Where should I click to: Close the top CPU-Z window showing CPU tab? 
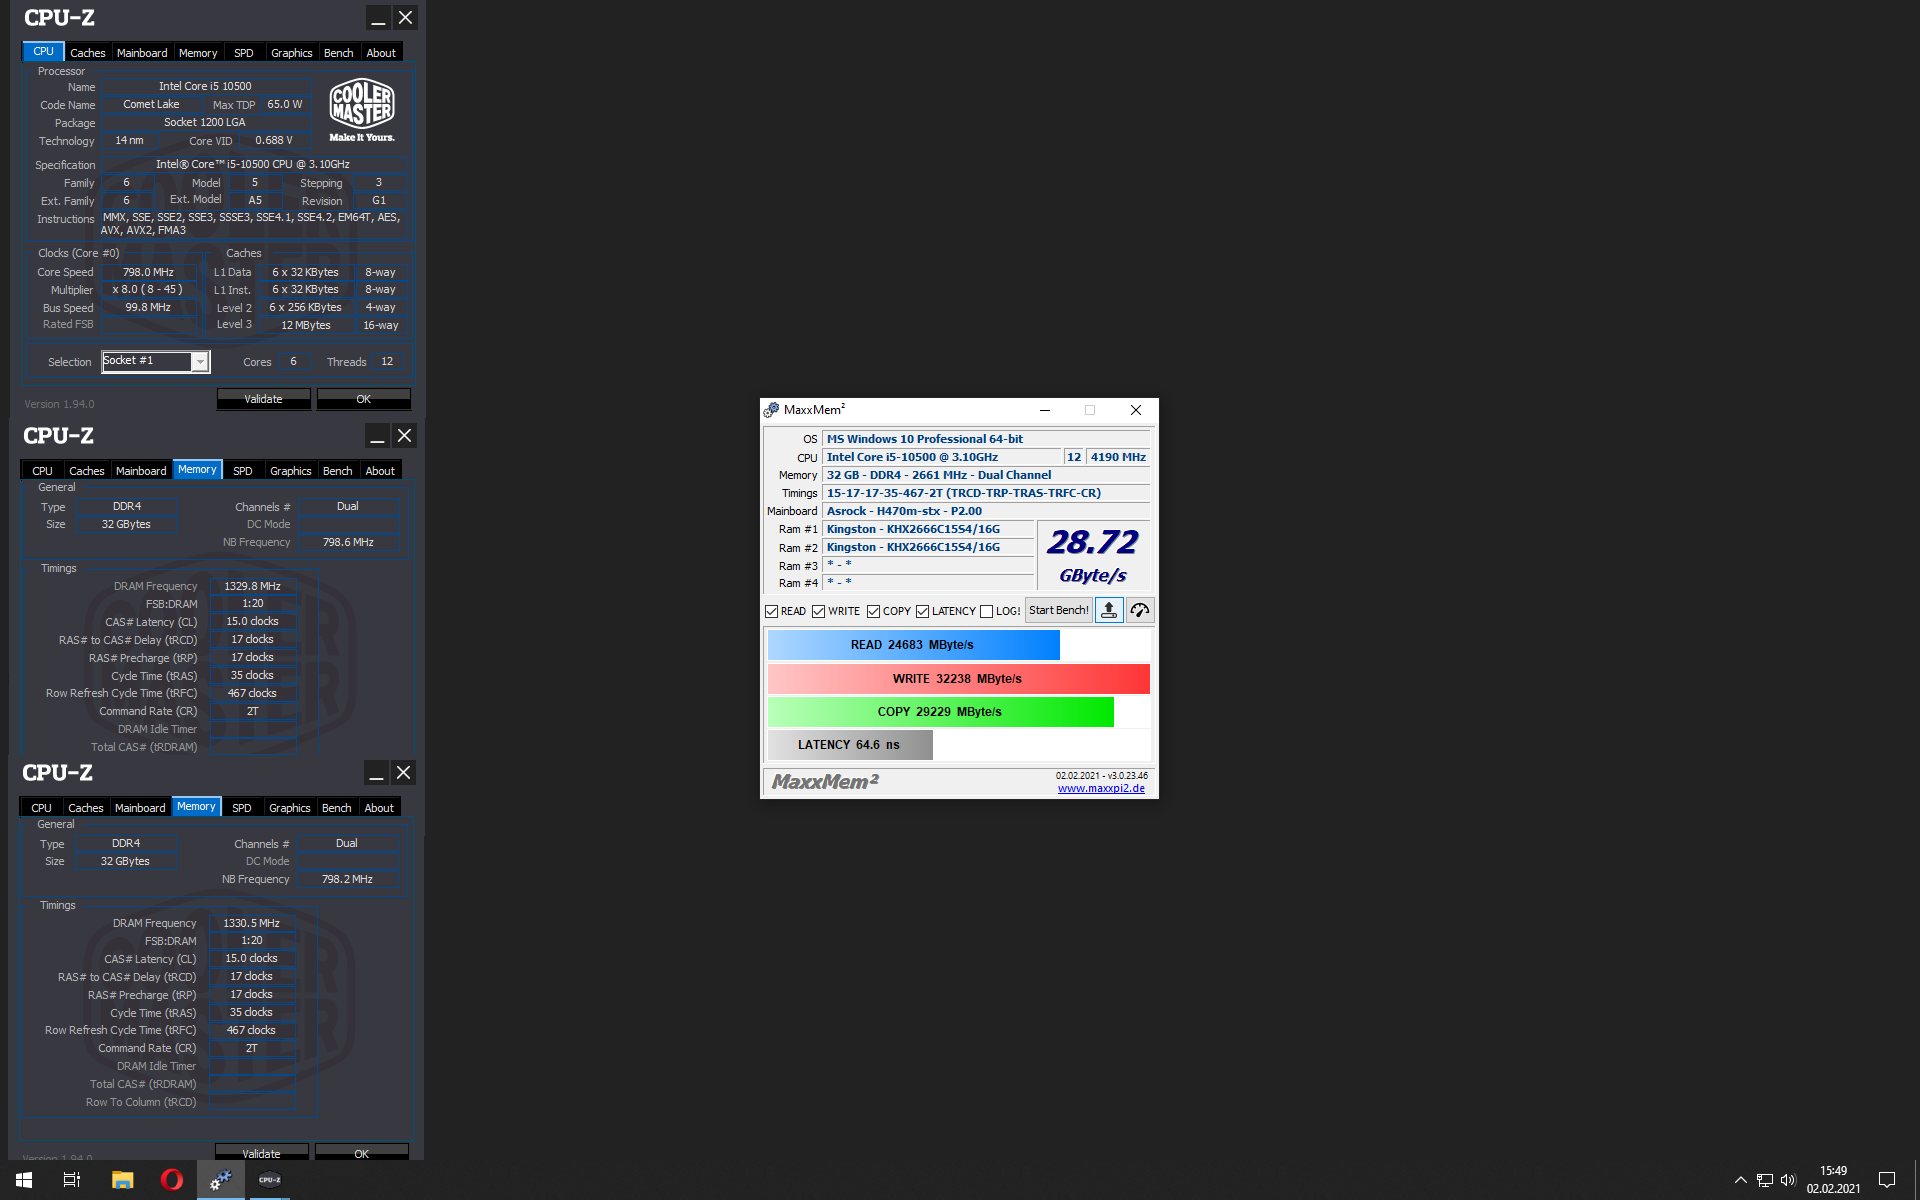pyautogui.click(x=405, y=18)
